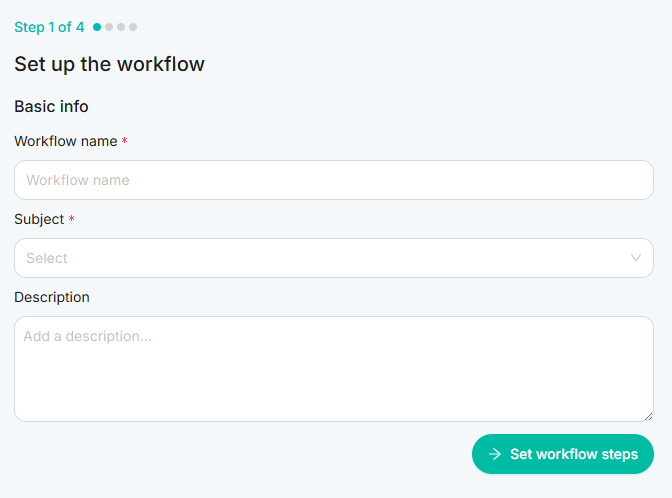Viewport: 672px width, 498px height.
Task: Click the red asterisk beside Subject
Action: [x=72, y=220]
